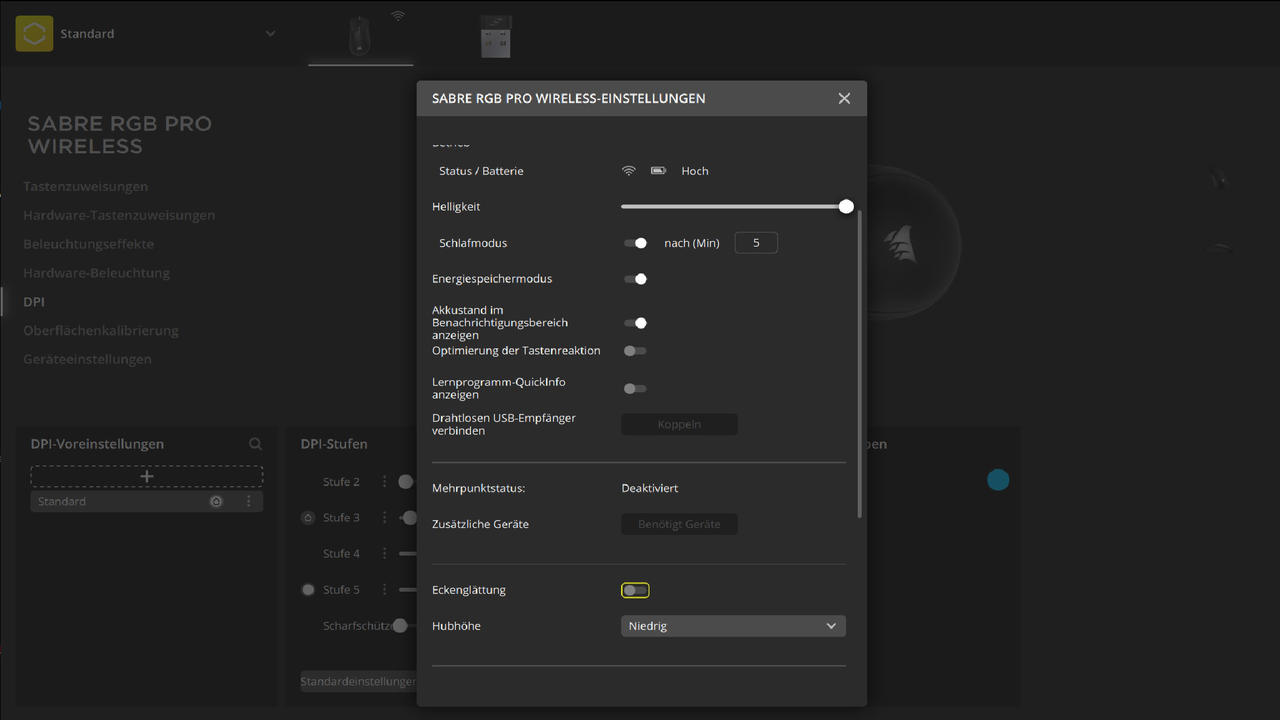Close the wireless settings dialog

pyautogui.click(x=844, y=98)
